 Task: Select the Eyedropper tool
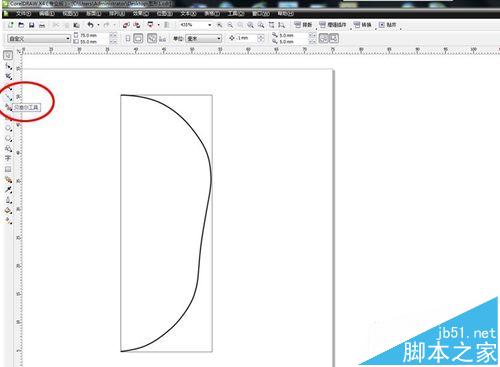click(x=8, y=190)
